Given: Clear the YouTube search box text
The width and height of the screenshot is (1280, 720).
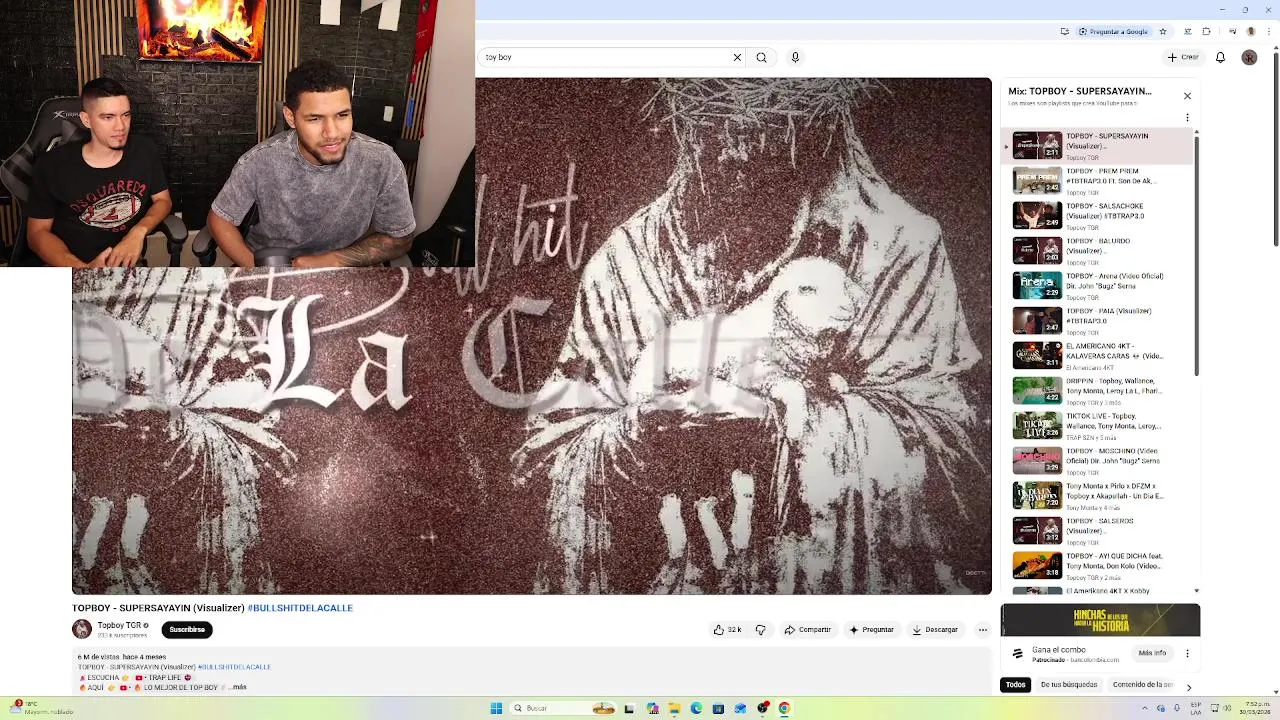Looking at the screenshot, I should 737,57.
